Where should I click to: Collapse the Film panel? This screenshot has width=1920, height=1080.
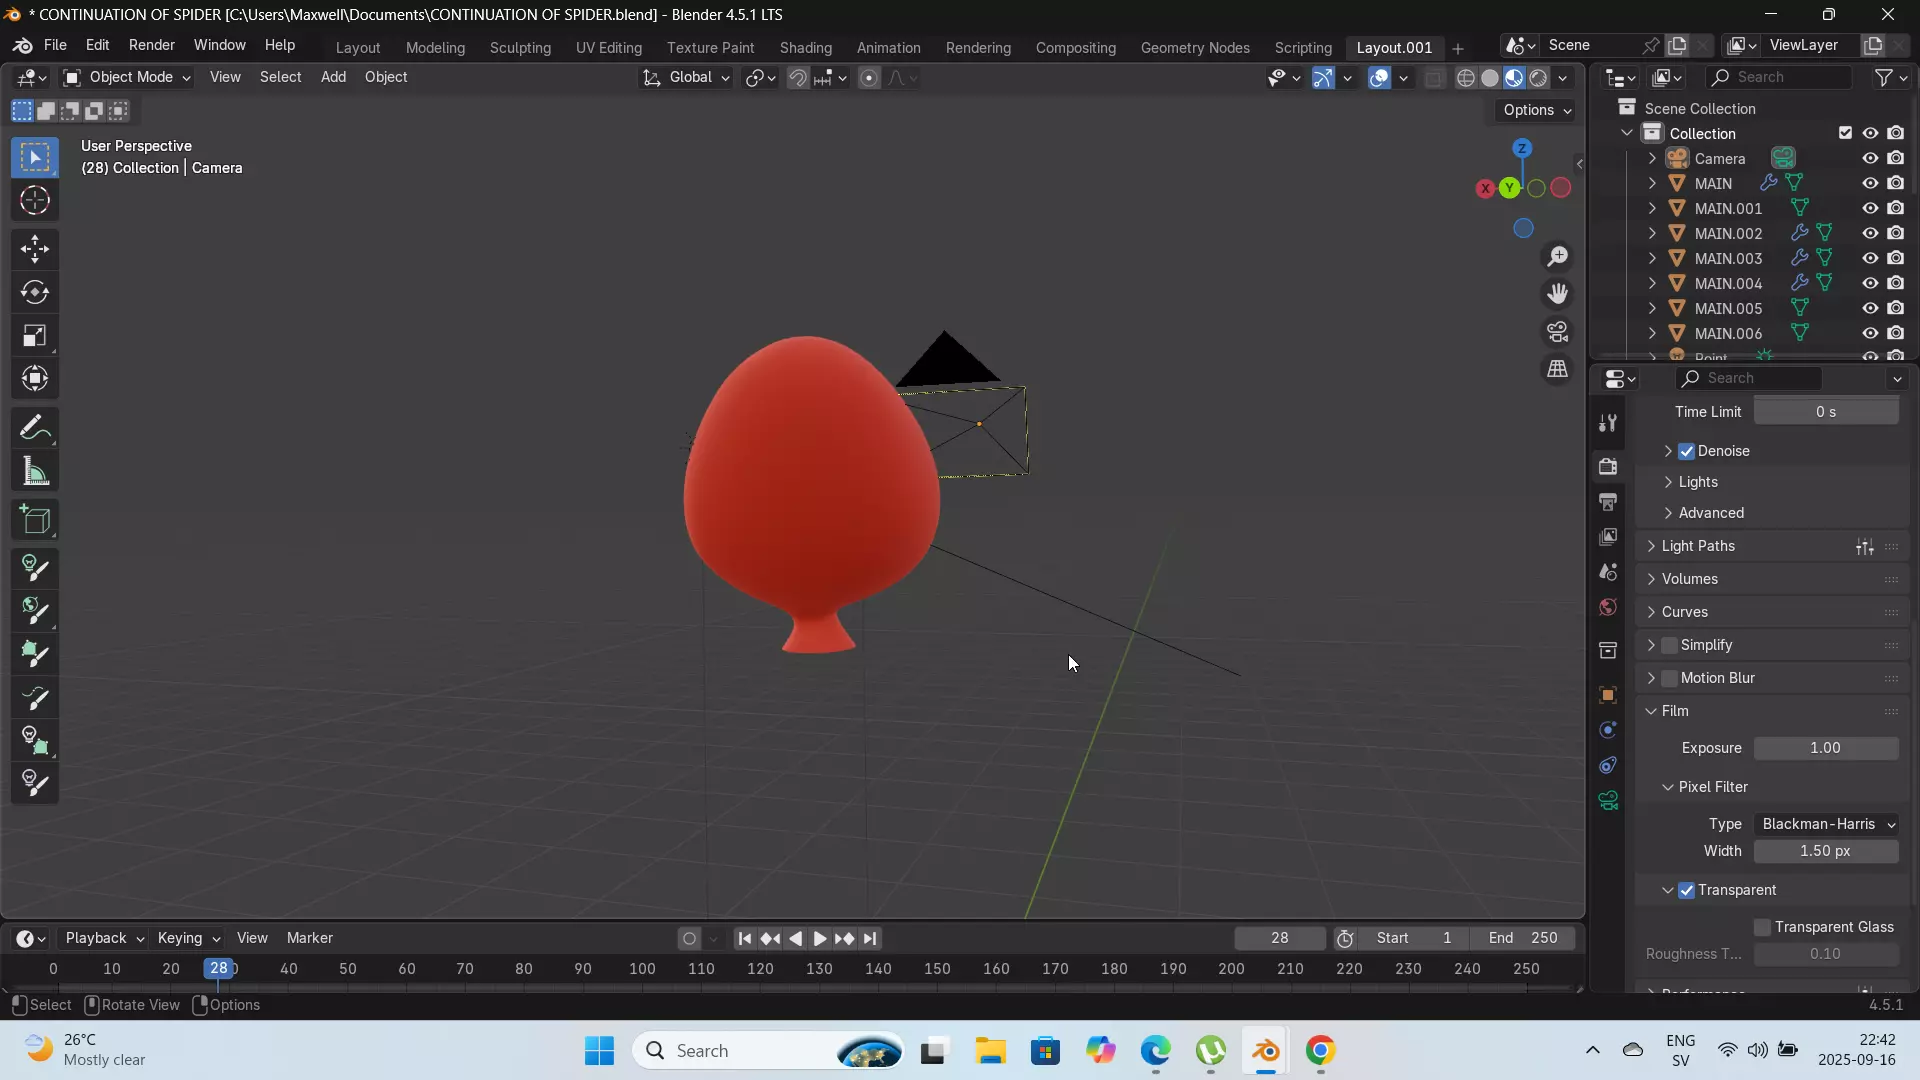pos(1674,711)
